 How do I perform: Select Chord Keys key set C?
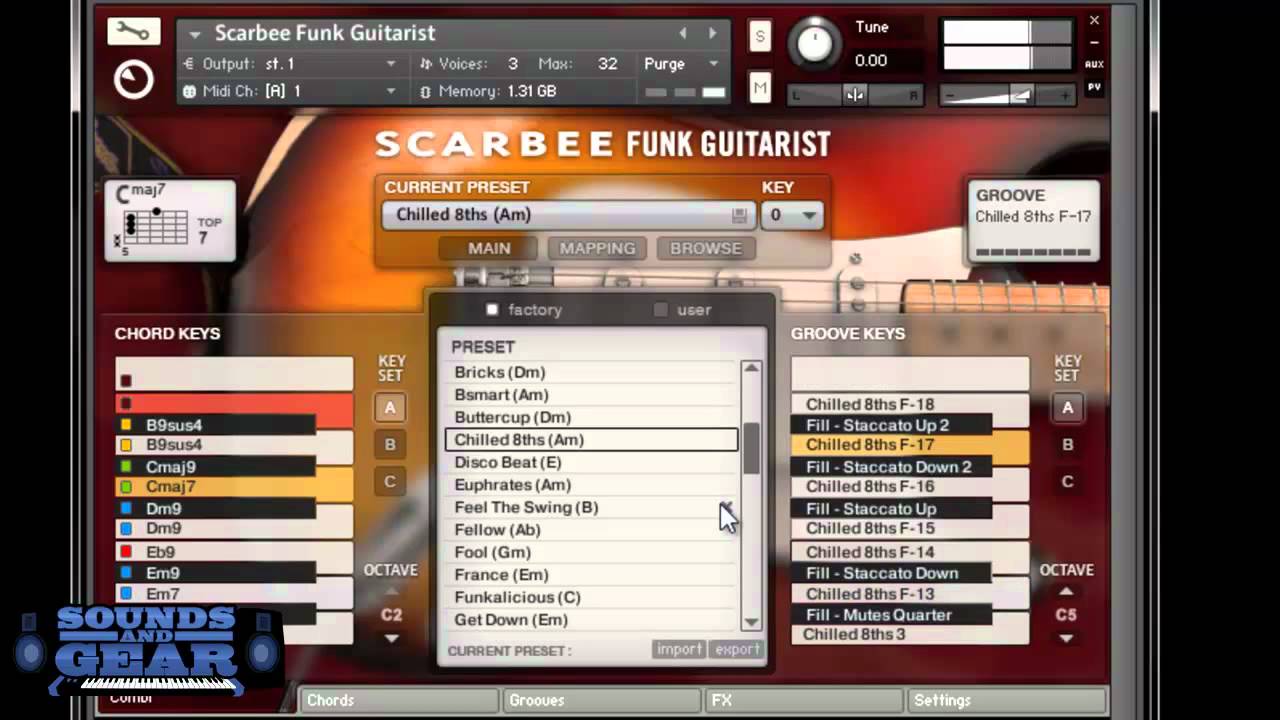pos(390,482)
